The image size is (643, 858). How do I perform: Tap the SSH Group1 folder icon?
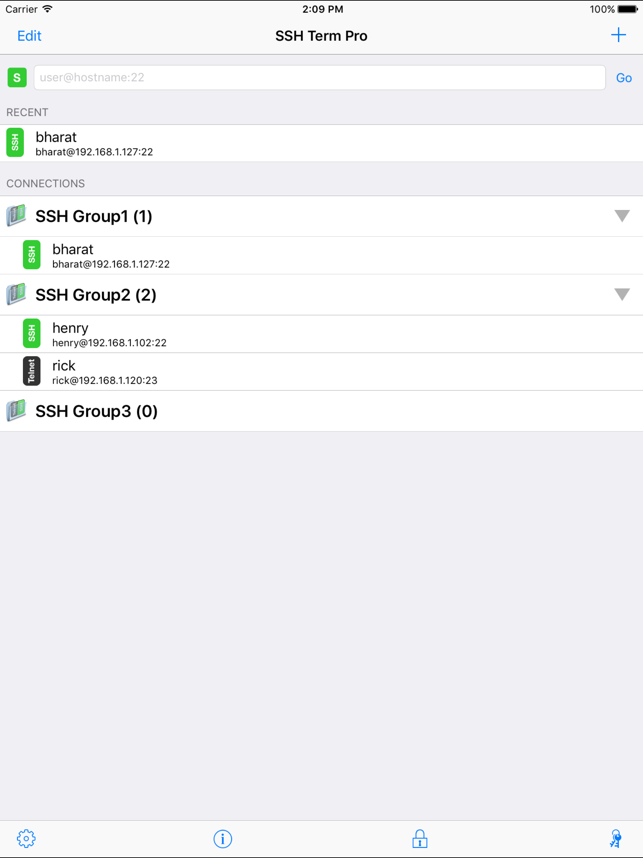pos(16,216)
